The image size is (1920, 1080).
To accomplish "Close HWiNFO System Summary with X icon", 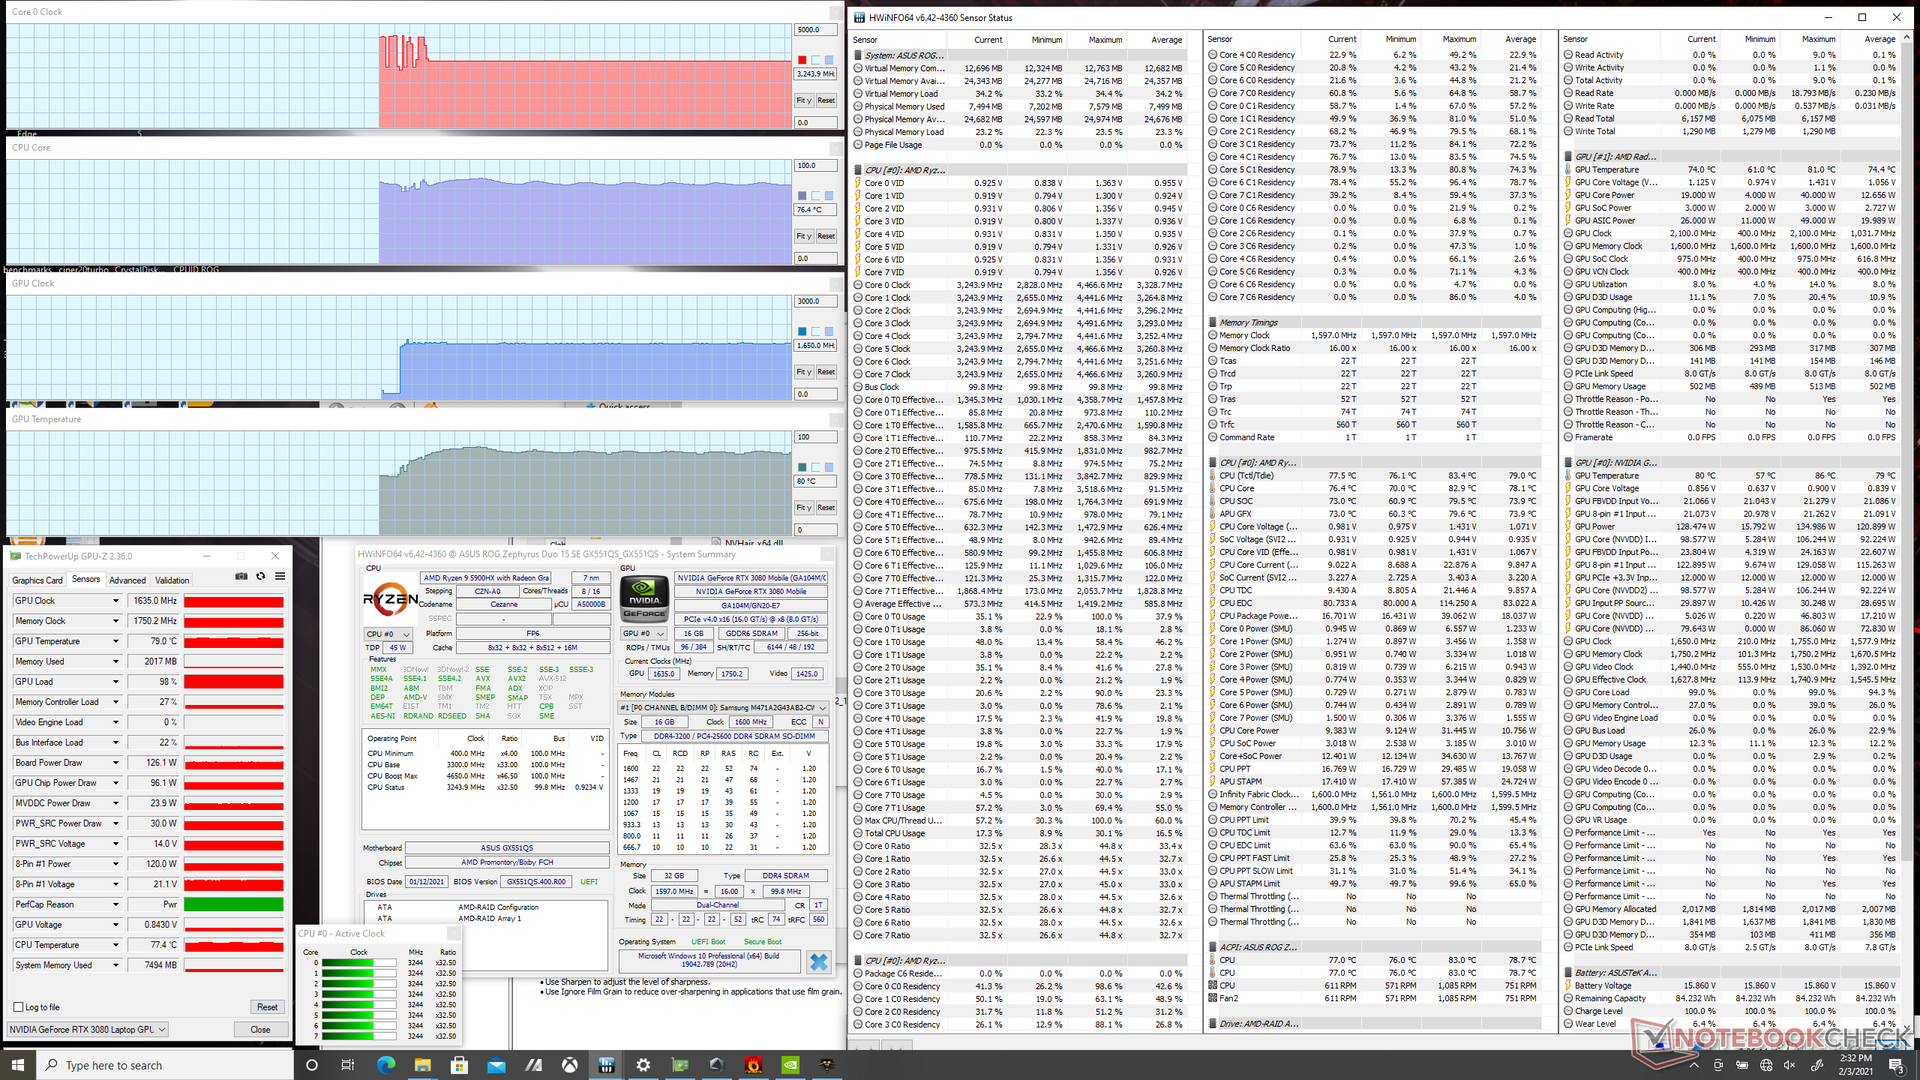I will click(818, 962).
